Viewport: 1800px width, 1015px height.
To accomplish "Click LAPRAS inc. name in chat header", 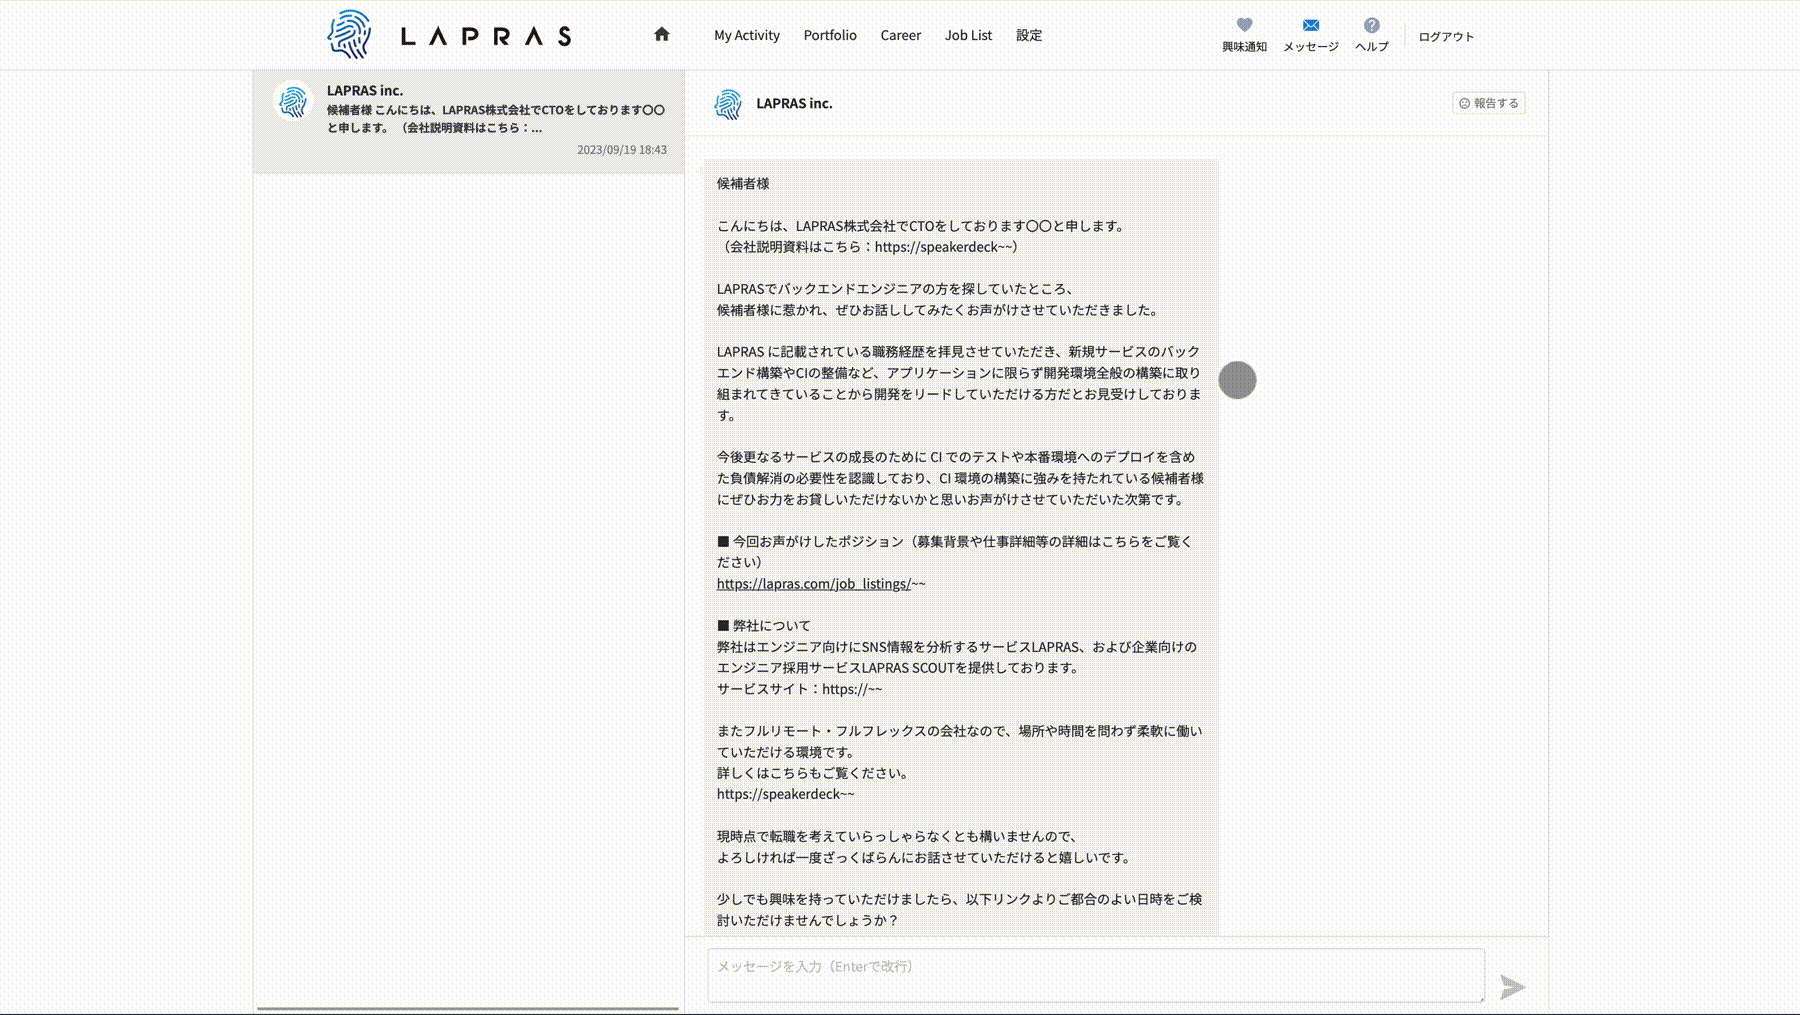I will (794, 103).
